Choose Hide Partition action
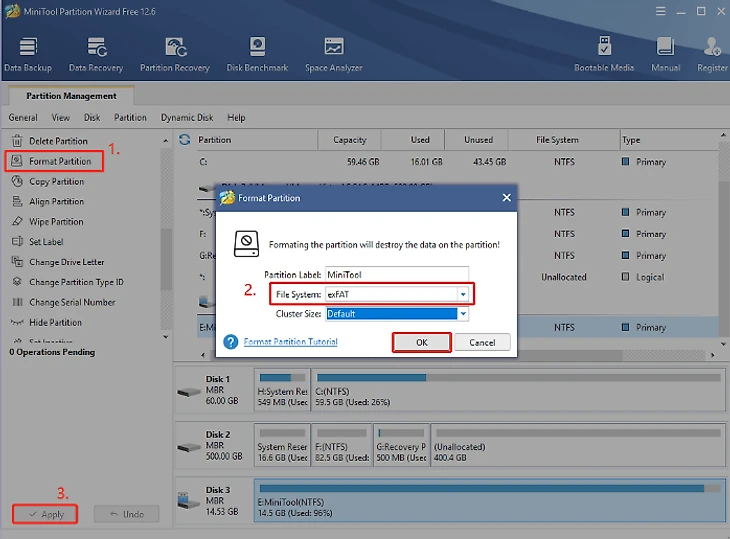 coord(55,322)
